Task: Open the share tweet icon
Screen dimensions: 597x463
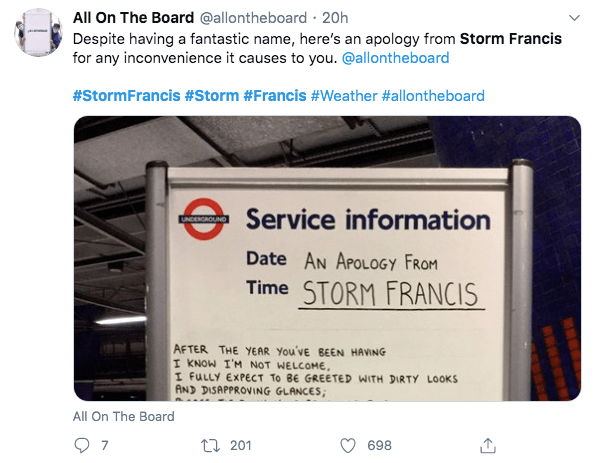Action: pyautogui.click(x=488, y=445)
